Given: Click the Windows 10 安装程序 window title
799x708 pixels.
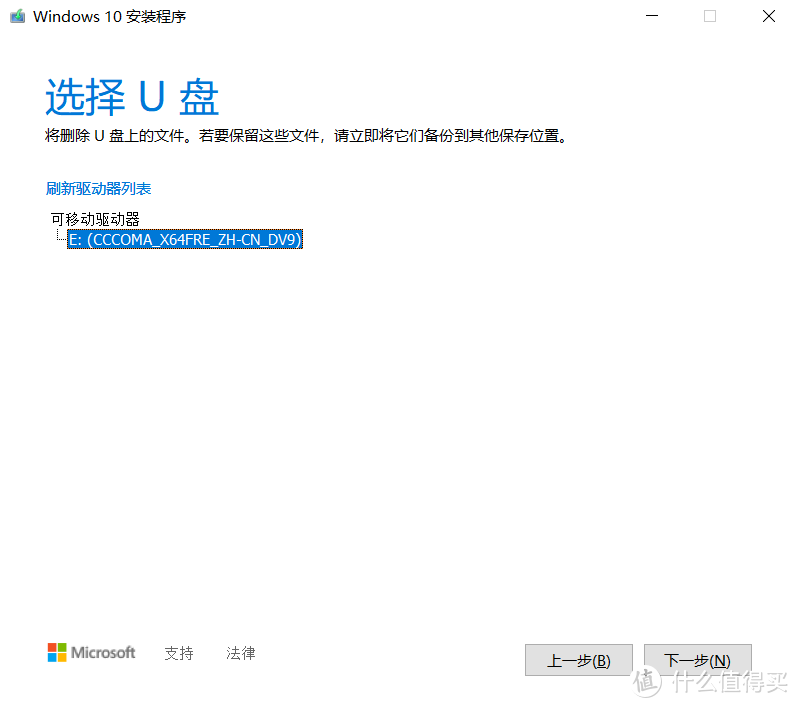Looking at the screenshot, I should click(x=110, y=16).
